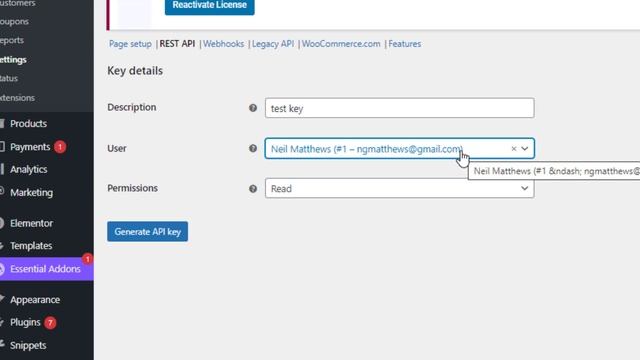The width and height of the screenshot is (640, 360).
Task: Open the Permissions dropdown set to Read
Action: 399,188
